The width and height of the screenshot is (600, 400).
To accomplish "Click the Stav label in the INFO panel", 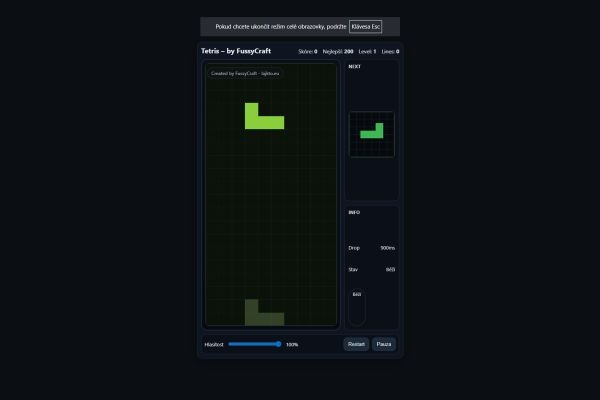I will point(353,269).
